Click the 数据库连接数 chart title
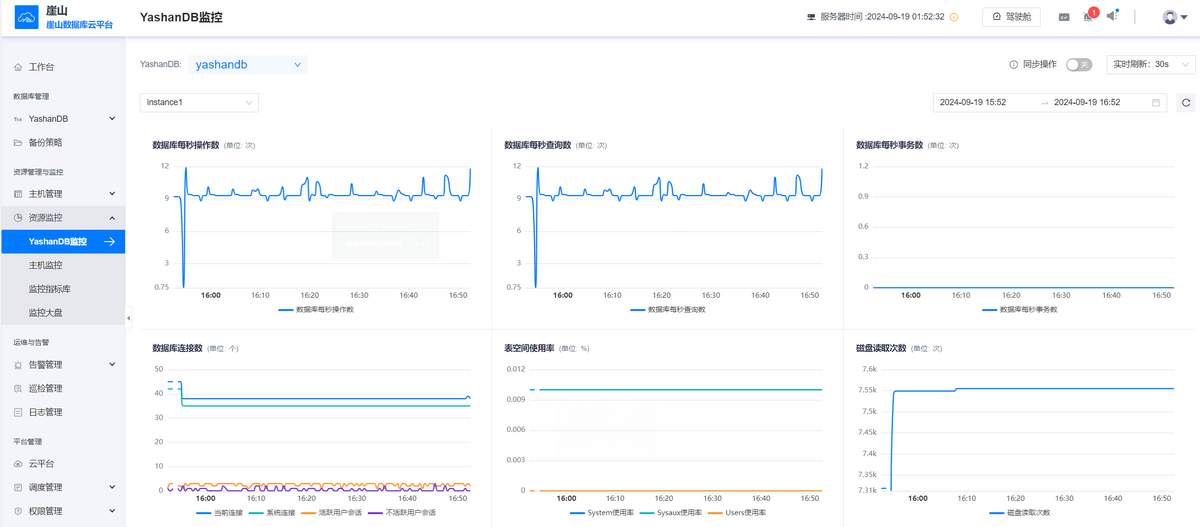This screenshot has height=527, width=1200. 177,348
